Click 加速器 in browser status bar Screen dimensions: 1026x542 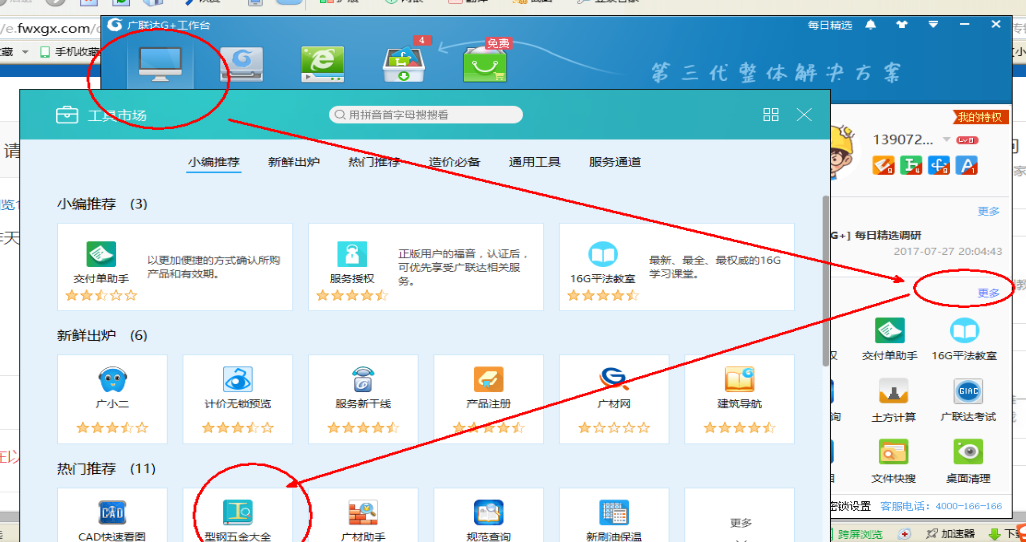tap(953, 534)
